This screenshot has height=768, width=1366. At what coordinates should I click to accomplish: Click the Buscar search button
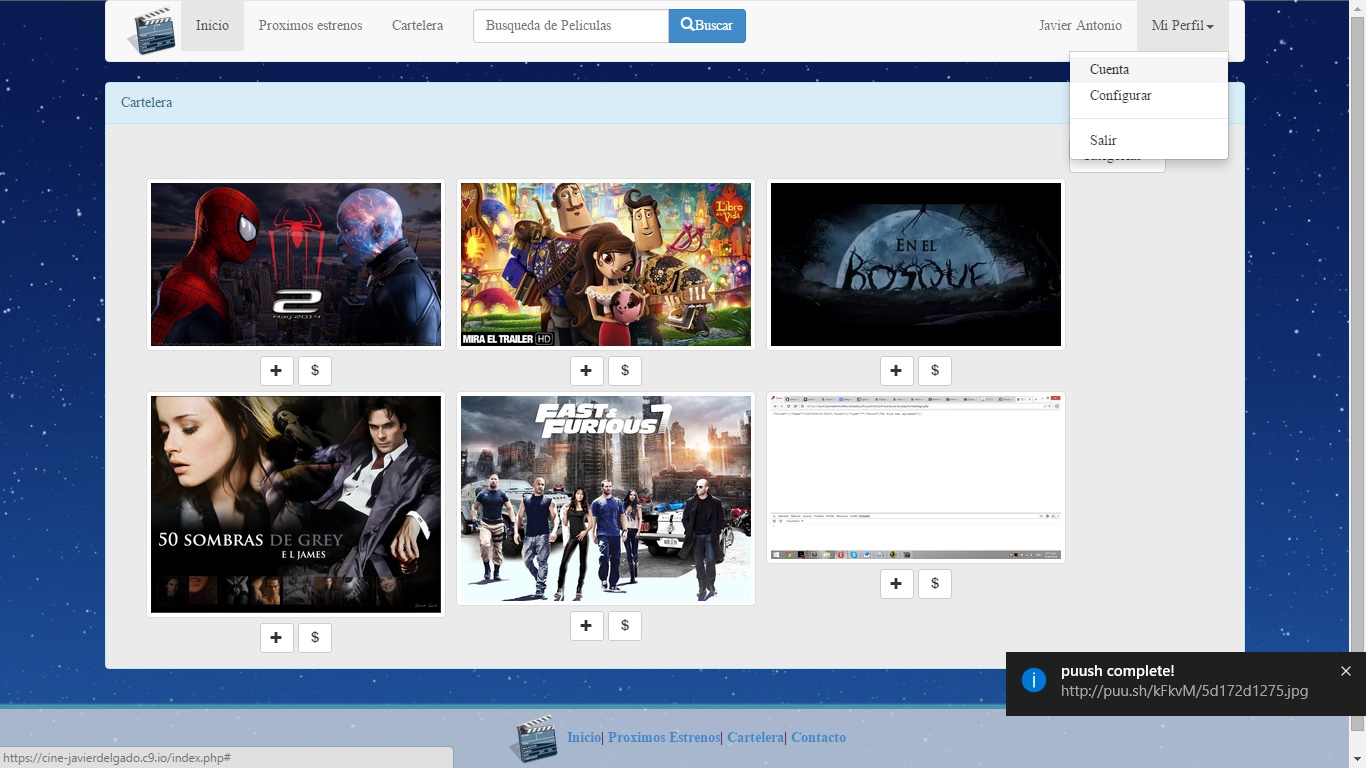pyautogui.click(x=707, y=26)
